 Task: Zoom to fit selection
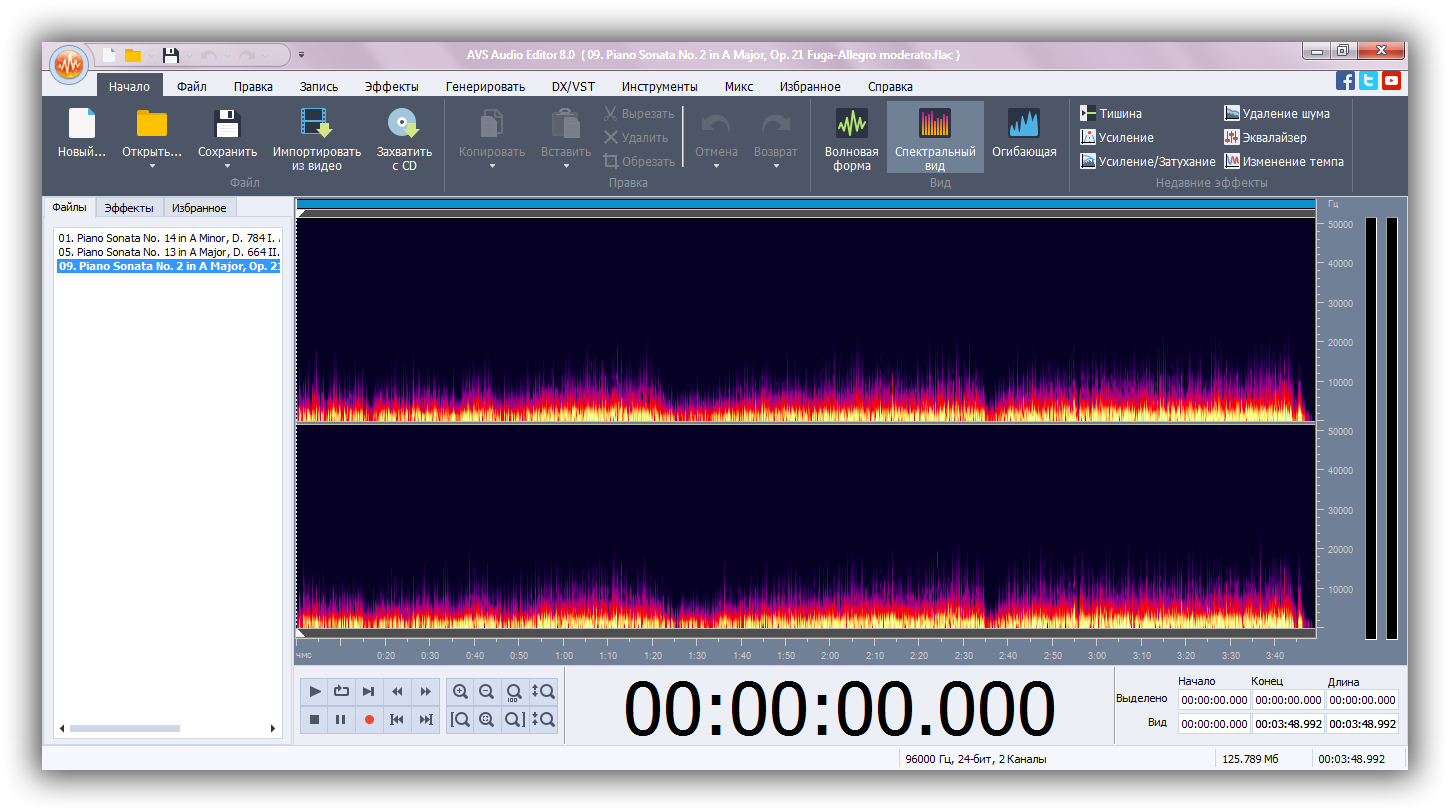pyautogui.click(x=487, y=719)
